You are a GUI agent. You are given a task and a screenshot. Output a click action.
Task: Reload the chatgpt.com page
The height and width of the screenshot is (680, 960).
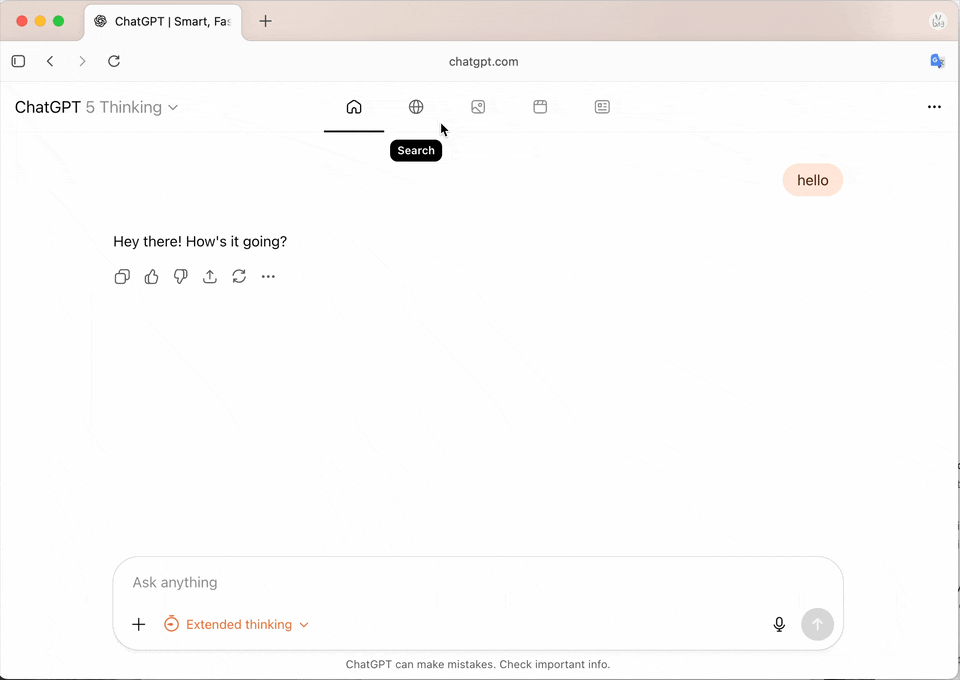(x=114, y=61)
